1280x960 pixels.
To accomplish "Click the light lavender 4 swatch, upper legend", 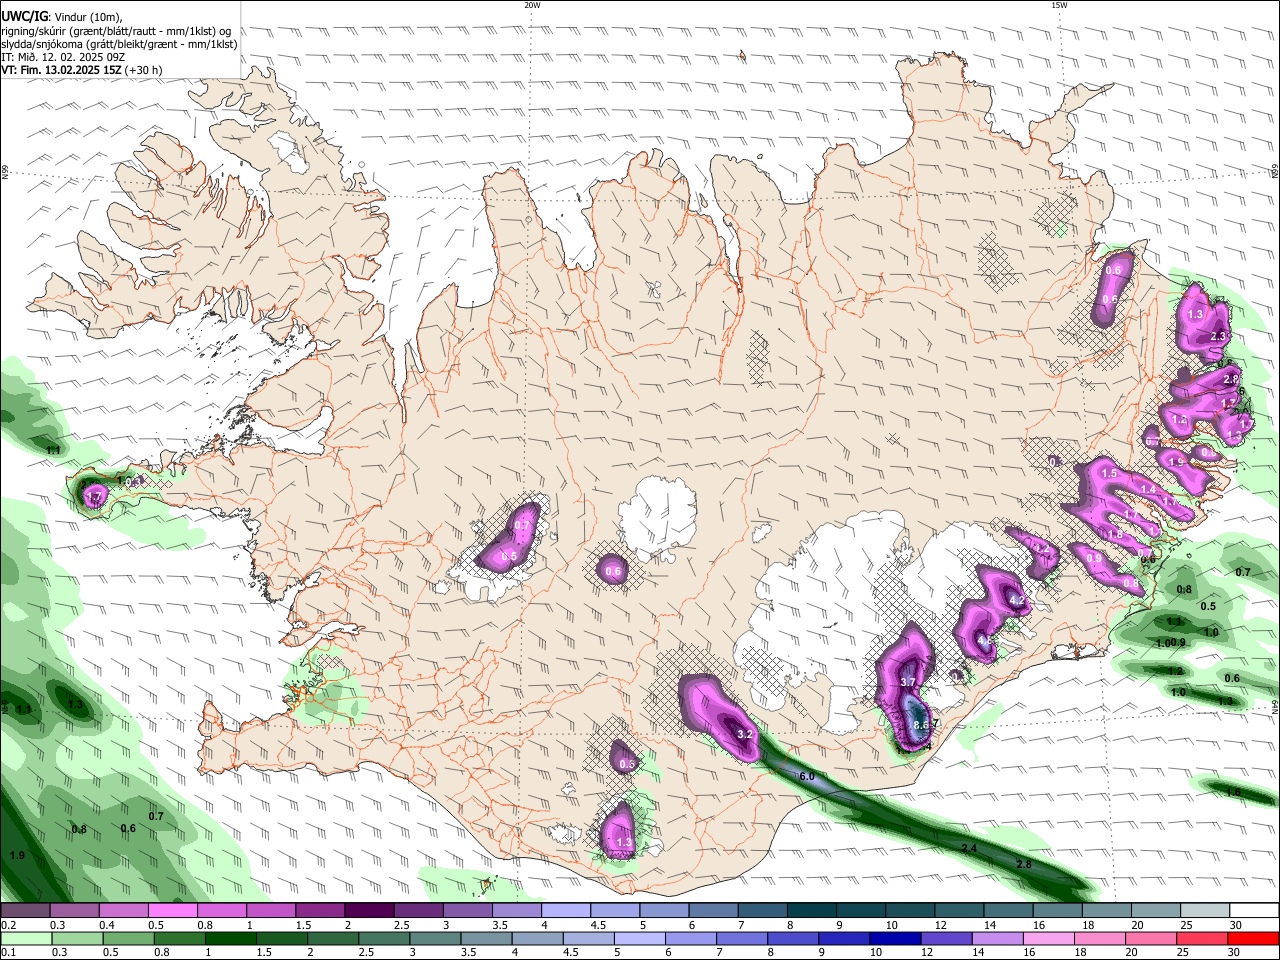I will tap(564, 911).
